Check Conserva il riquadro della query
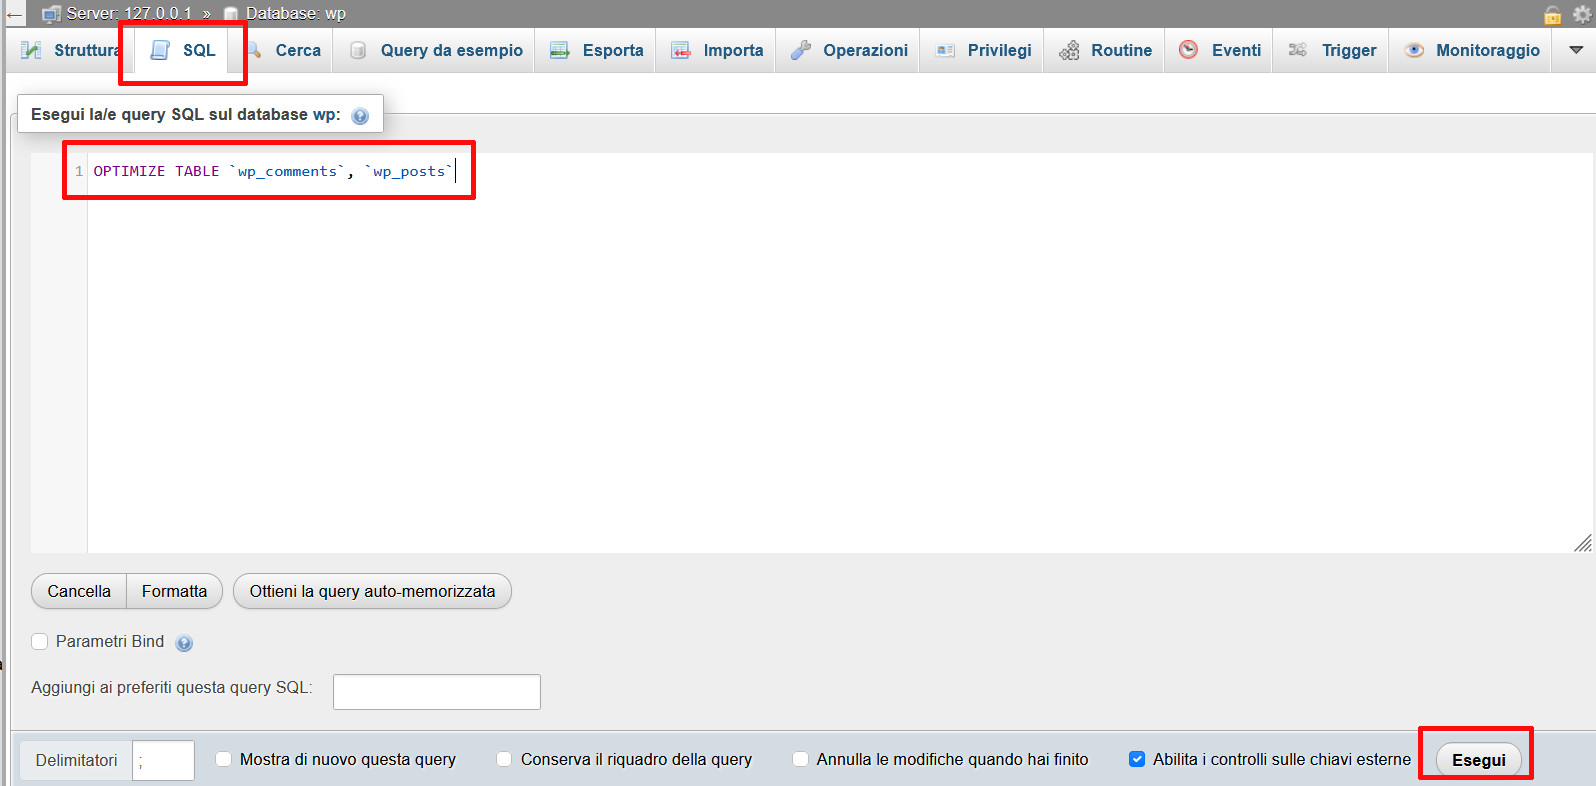1596x786 pixels. pos(505,759)
